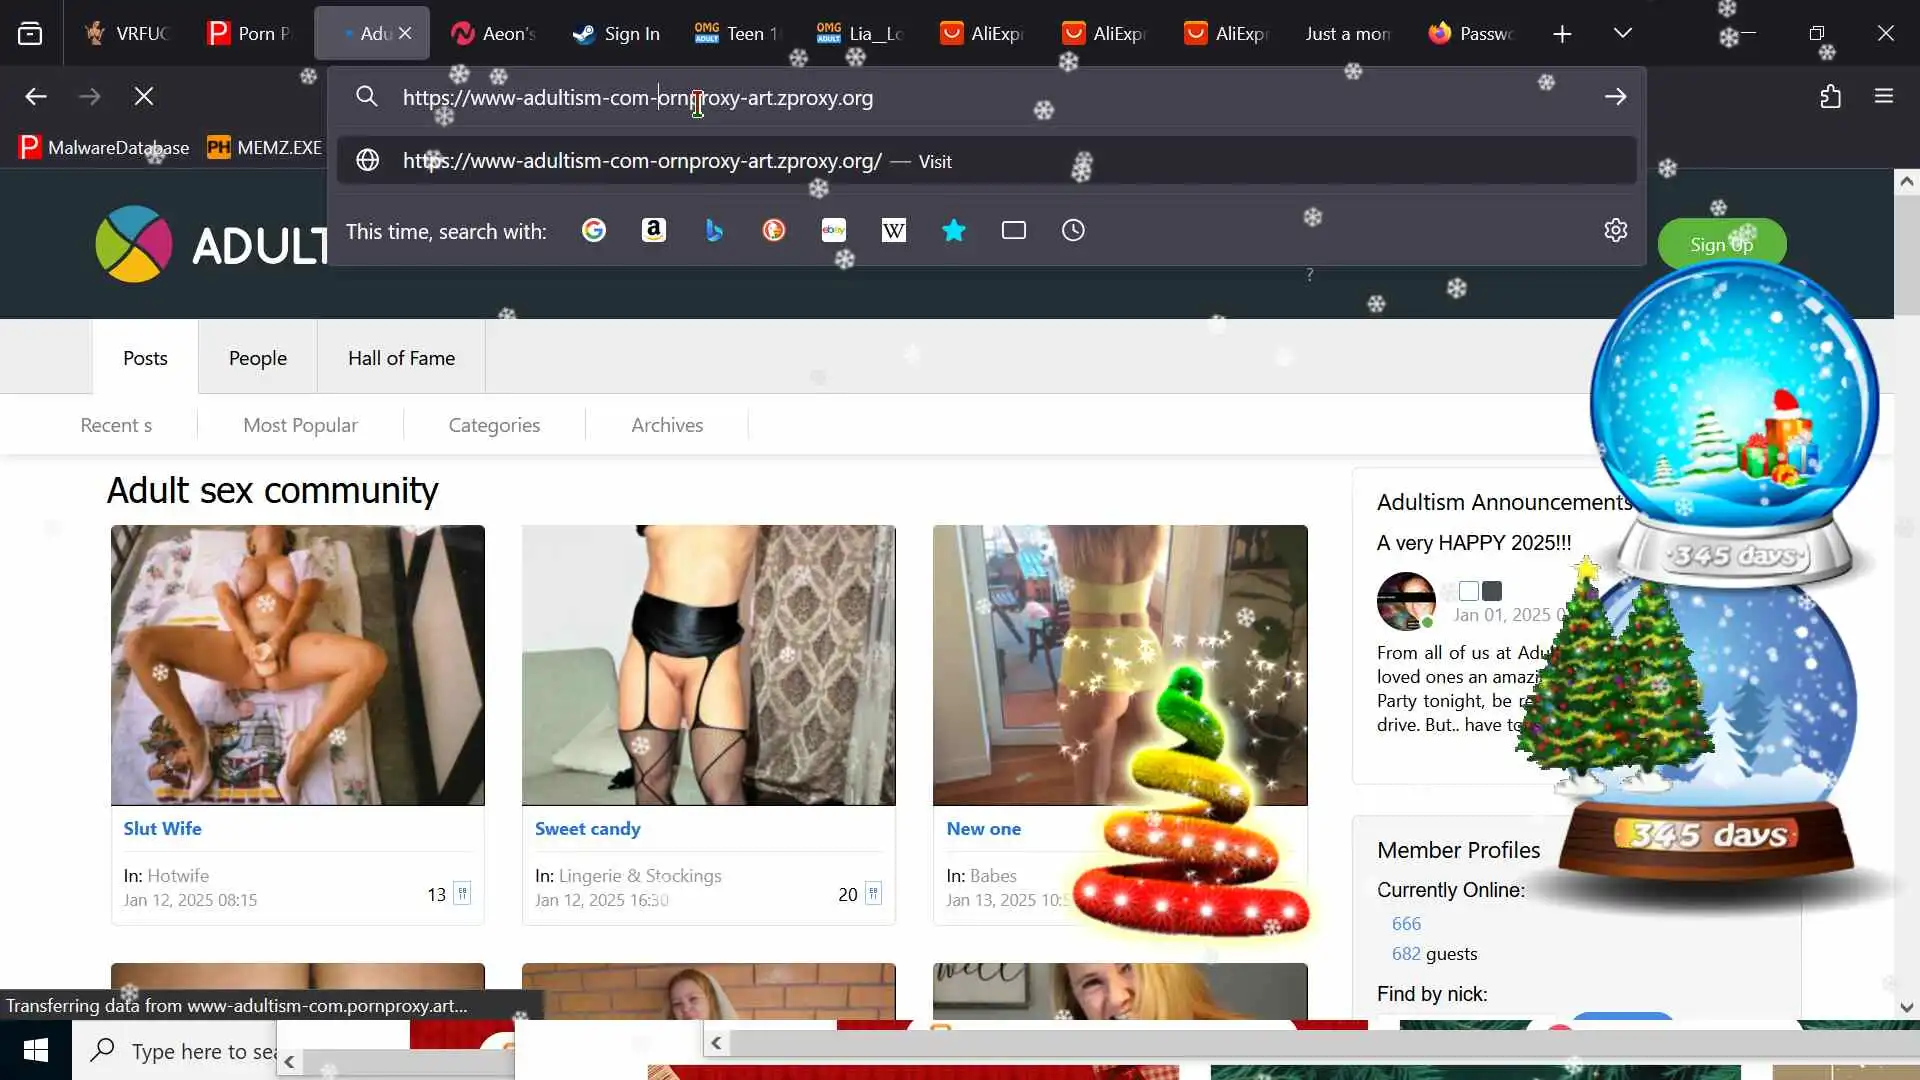Search this time with DuckDuckGo icon
The width and height of the screenshot is (1920, 1080).
pyautogui.click(x=774, y=231)
